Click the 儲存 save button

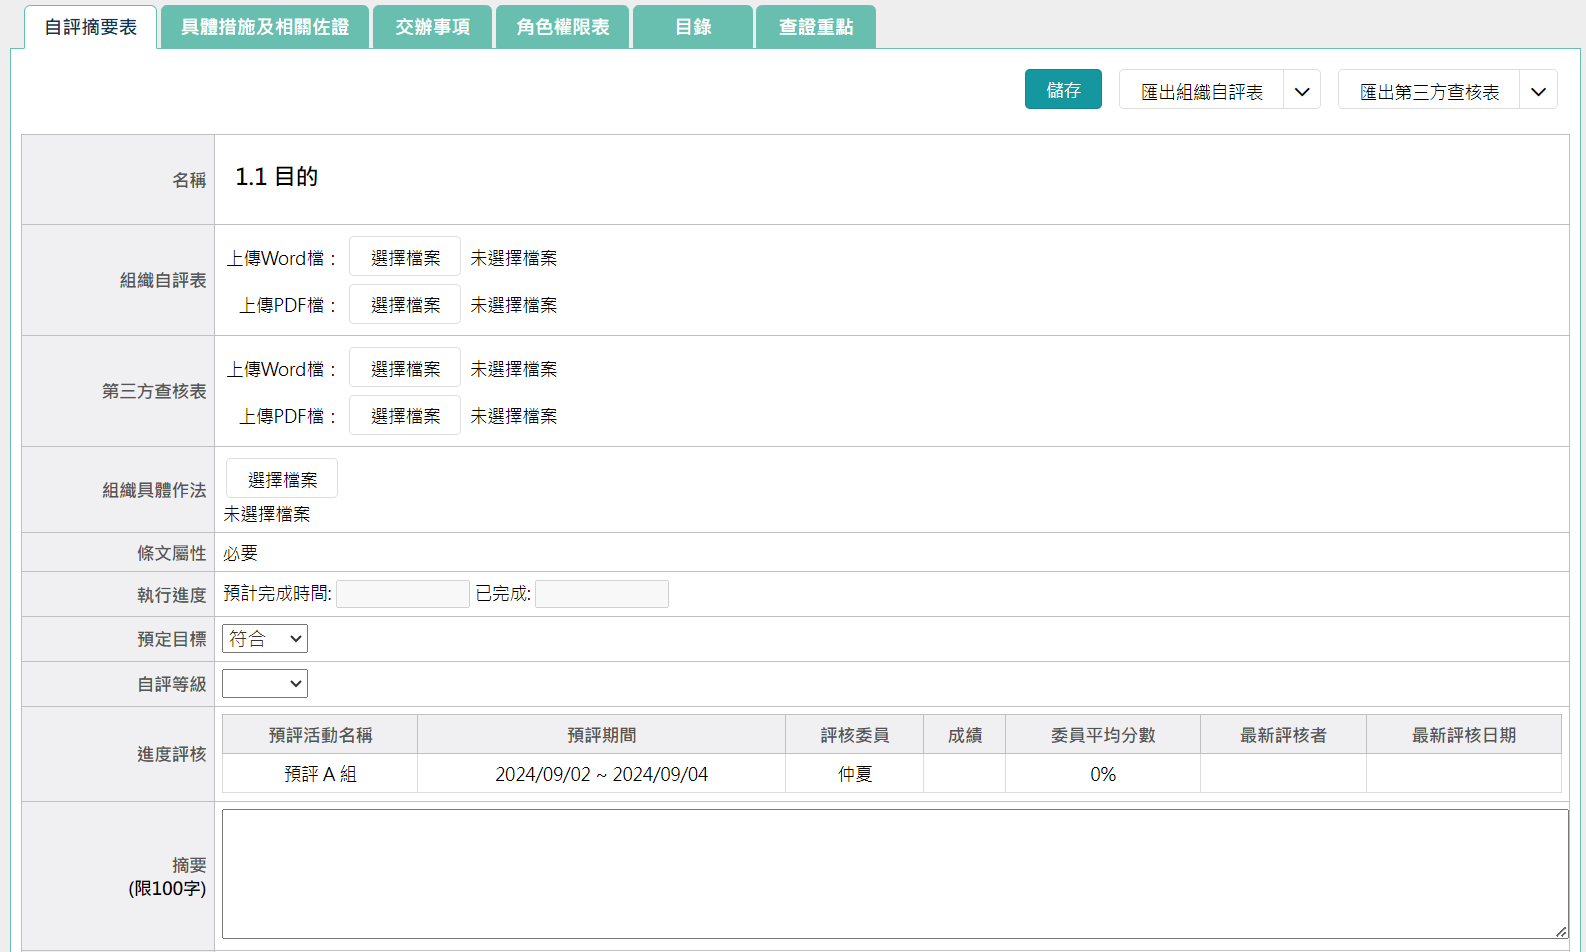1063,90
